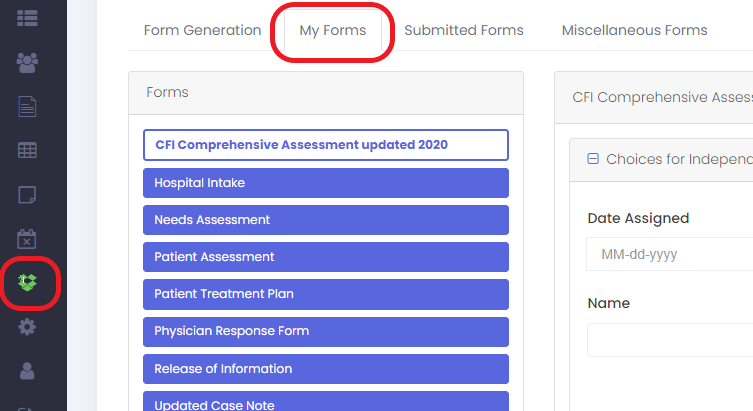
Task: Click the user profile sidebar icon
Action: coord(27,371)
